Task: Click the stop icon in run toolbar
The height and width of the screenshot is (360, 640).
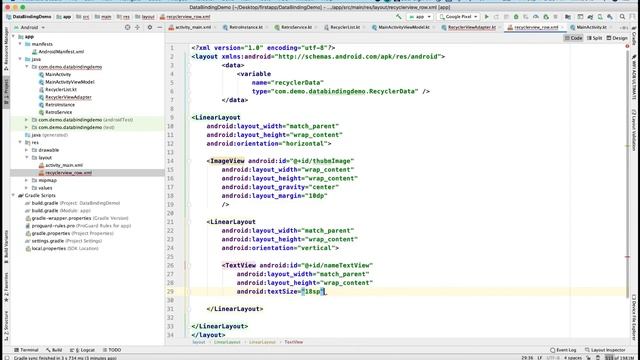Action: 556,17
